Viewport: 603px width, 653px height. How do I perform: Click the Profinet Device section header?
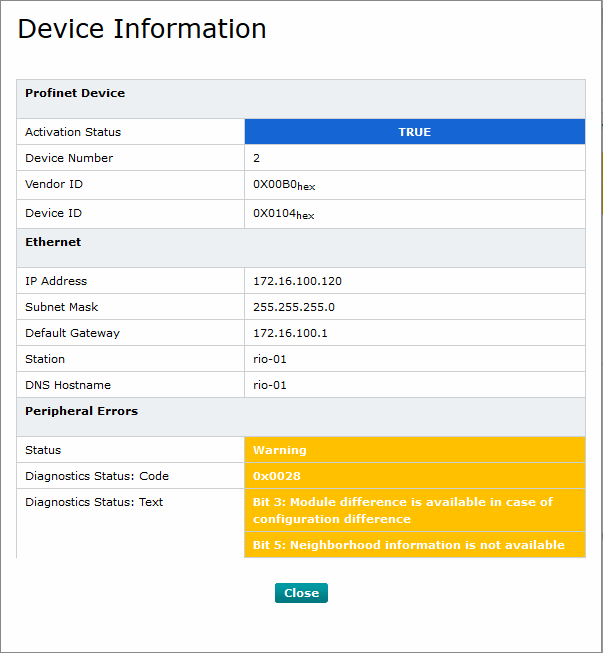click(x=75, y=93)
